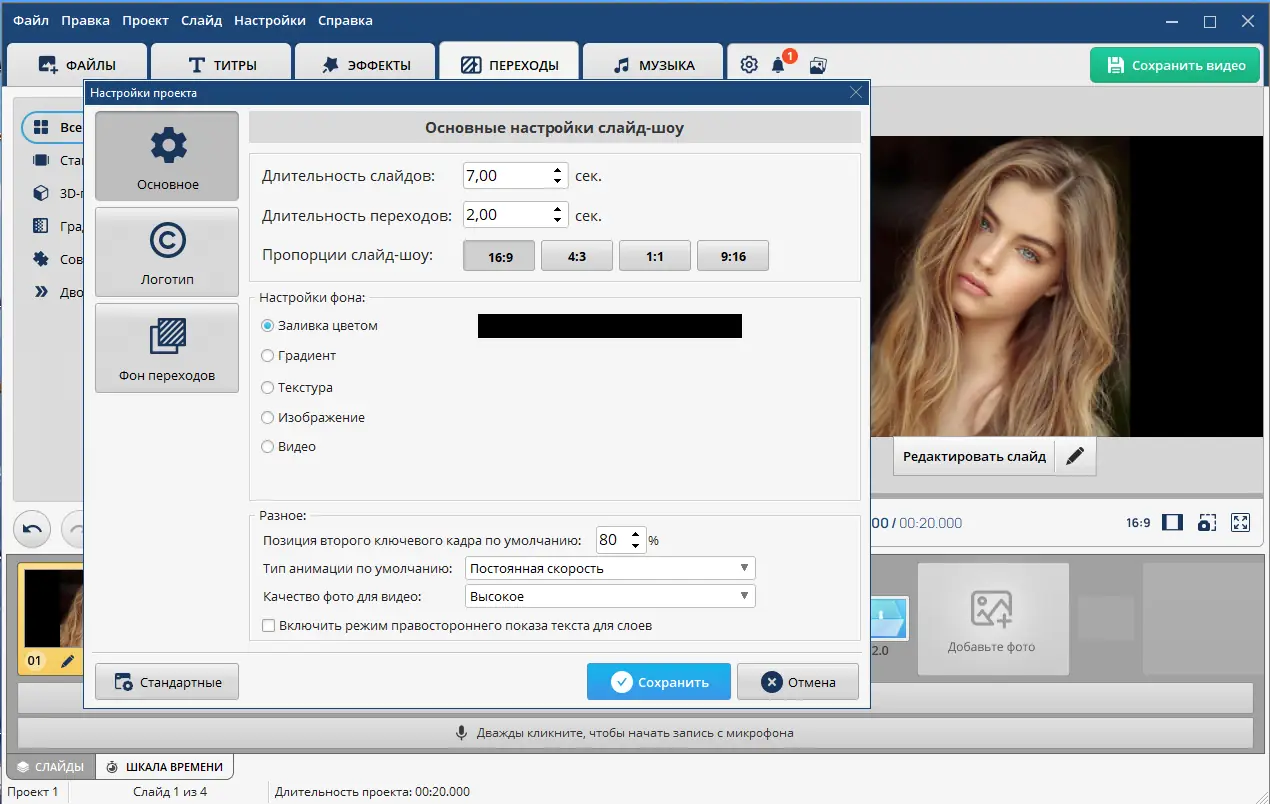Viewport: 1270px width, 804px height.
Task: Choose the Текстура background radio button
Action: tap(296, 387)
